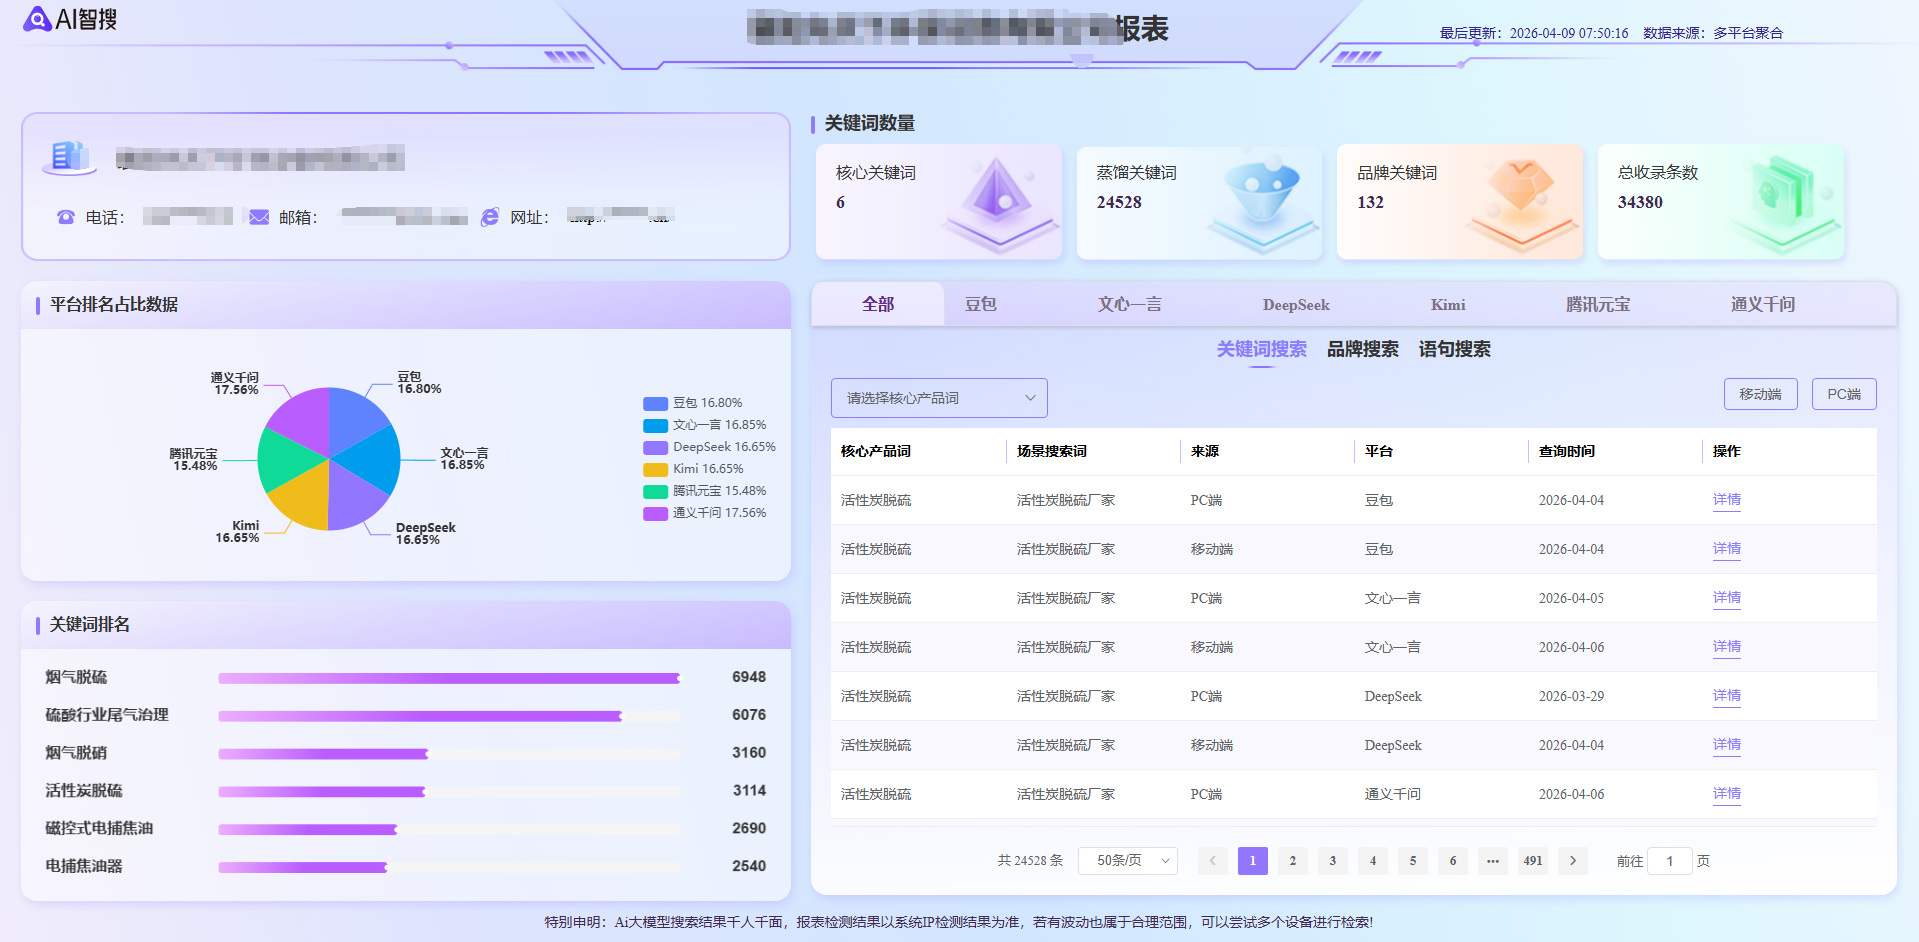Go to last page 491
This screenshot has height=942, width=1919.
point(1533,861)
